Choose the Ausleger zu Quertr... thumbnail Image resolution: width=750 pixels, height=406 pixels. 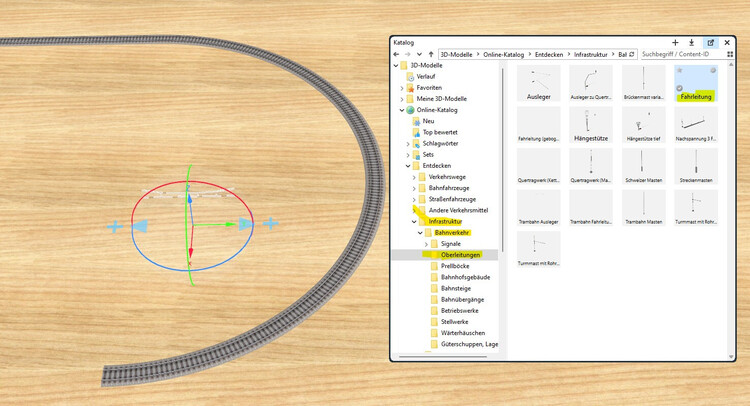pyautogui.click(x=591, y=83)
